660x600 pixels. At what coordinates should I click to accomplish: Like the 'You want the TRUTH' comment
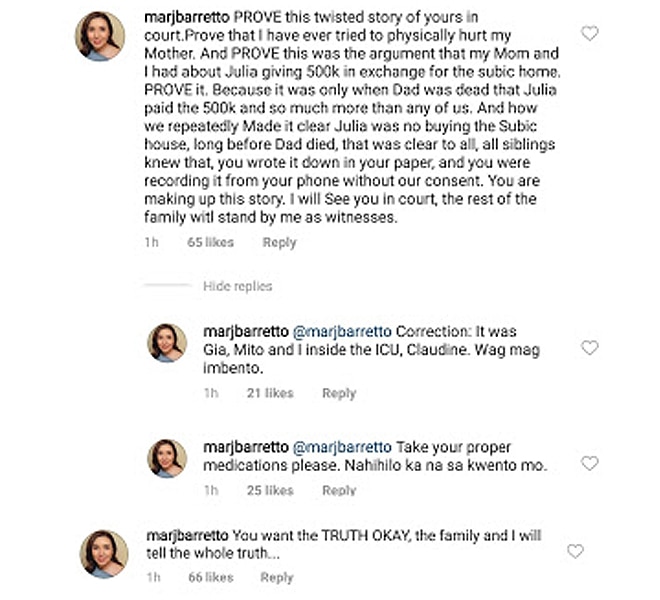point(575,551)
